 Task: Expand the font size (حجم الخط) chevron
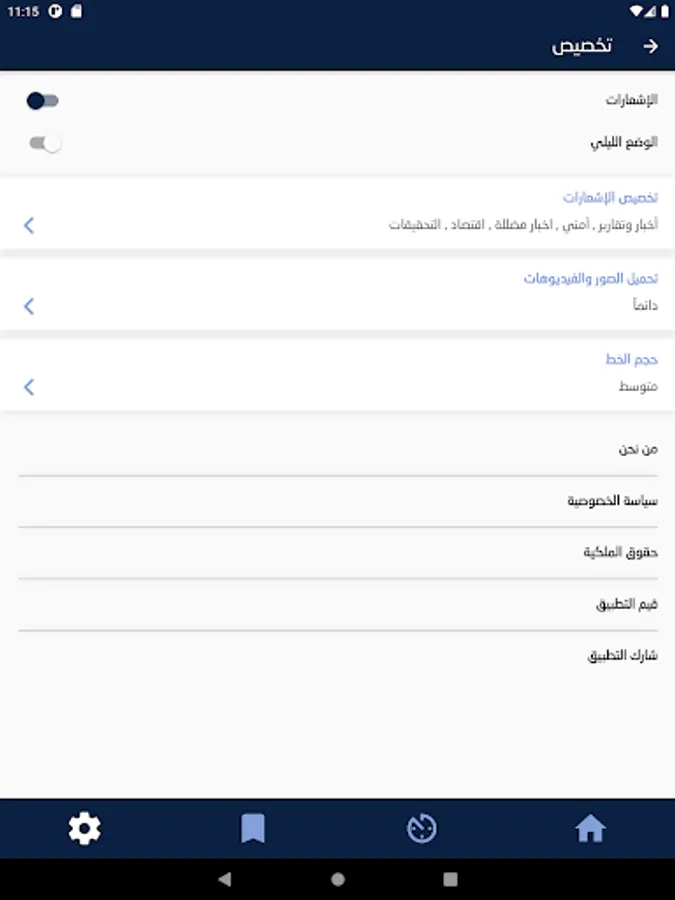[x=29, y=387]
